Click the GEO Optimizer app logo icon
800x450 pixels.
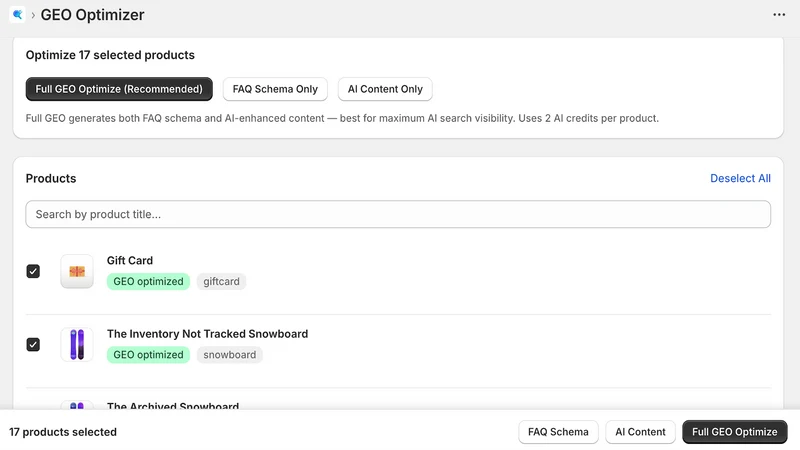tap(17, 15)
